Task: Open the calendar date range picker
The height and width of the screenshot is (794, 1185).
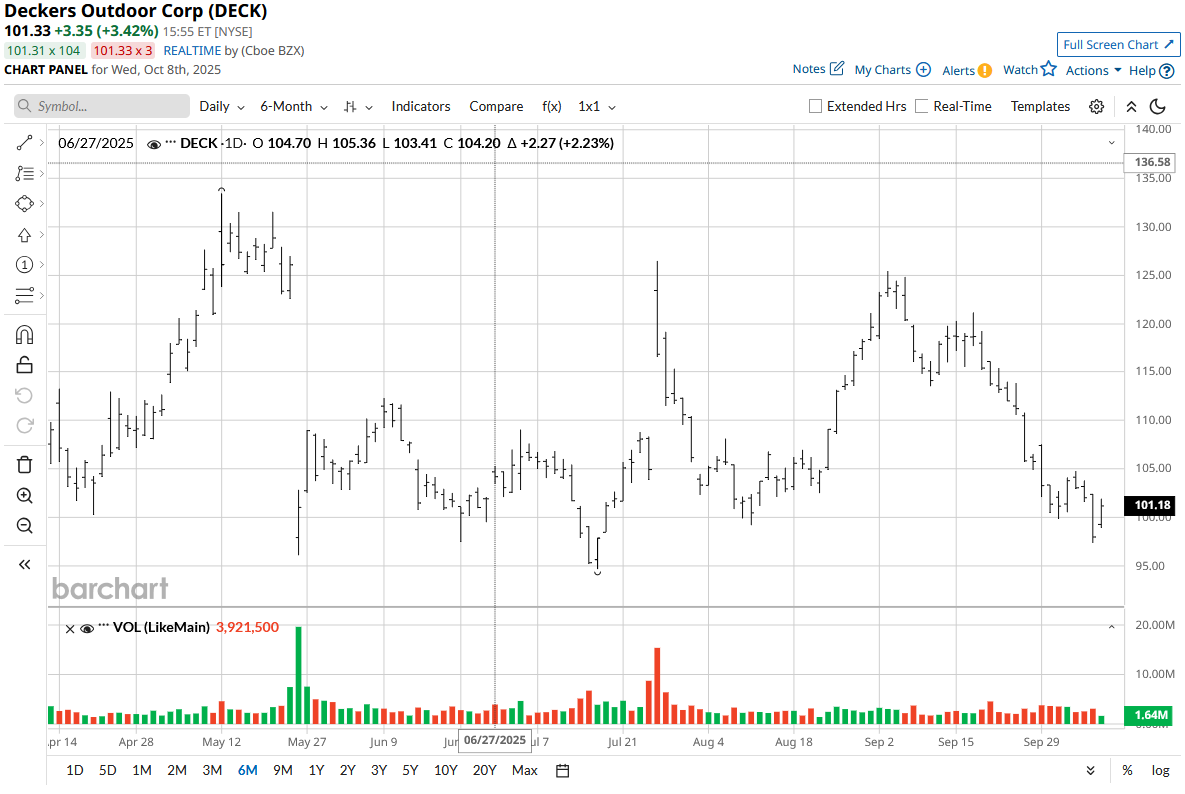Action: coord(562,771)
